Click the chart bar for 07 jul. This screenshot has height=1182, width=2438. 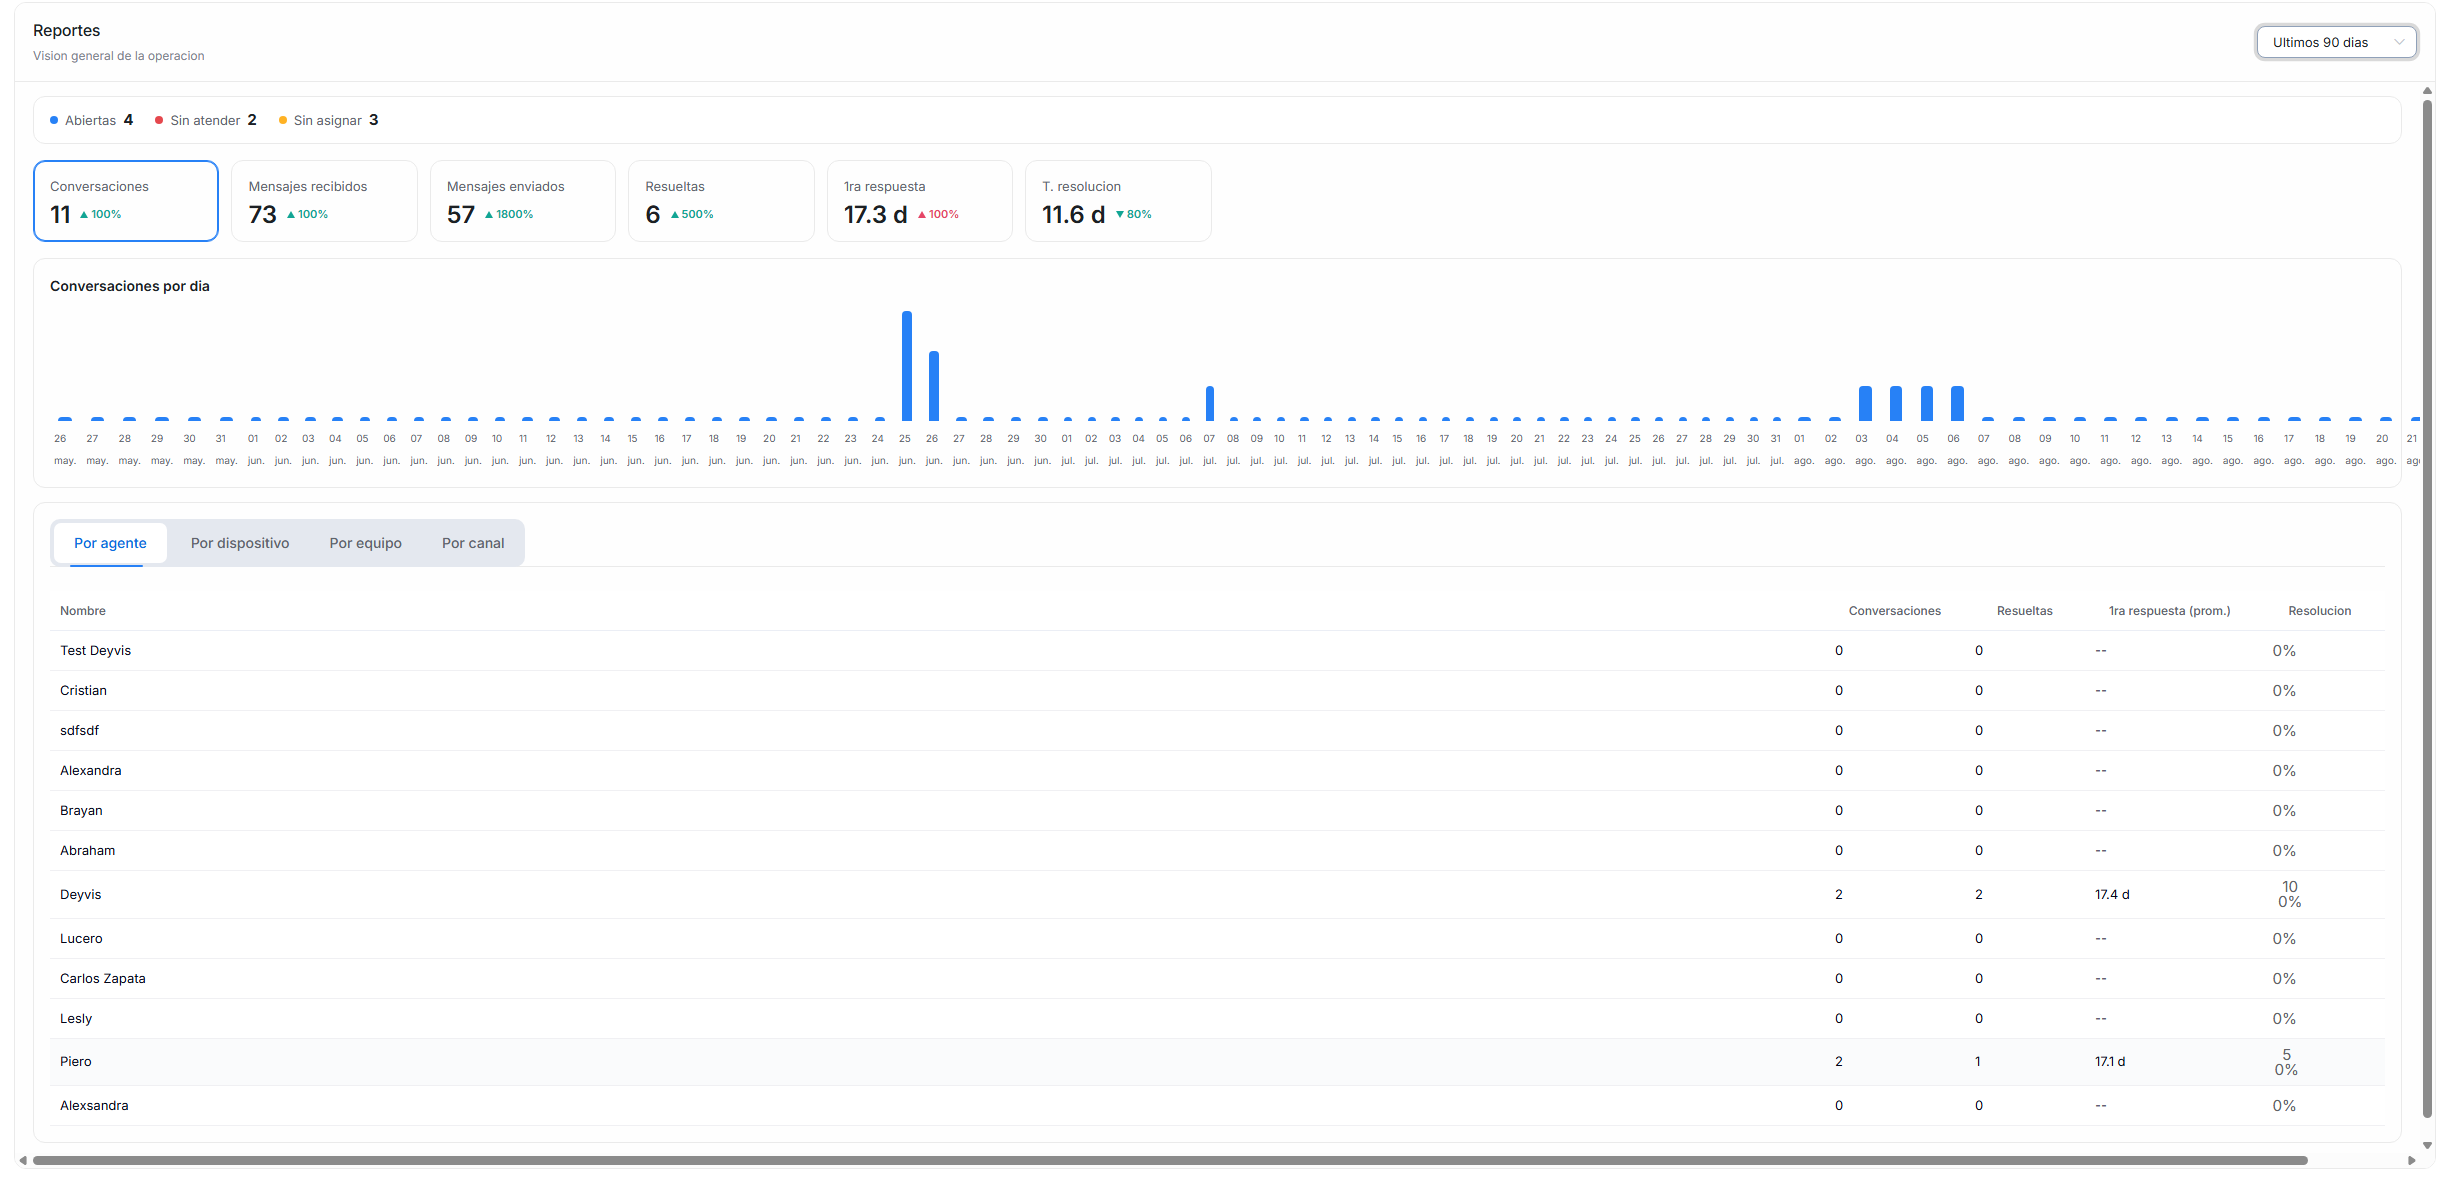click(1210, 403)
